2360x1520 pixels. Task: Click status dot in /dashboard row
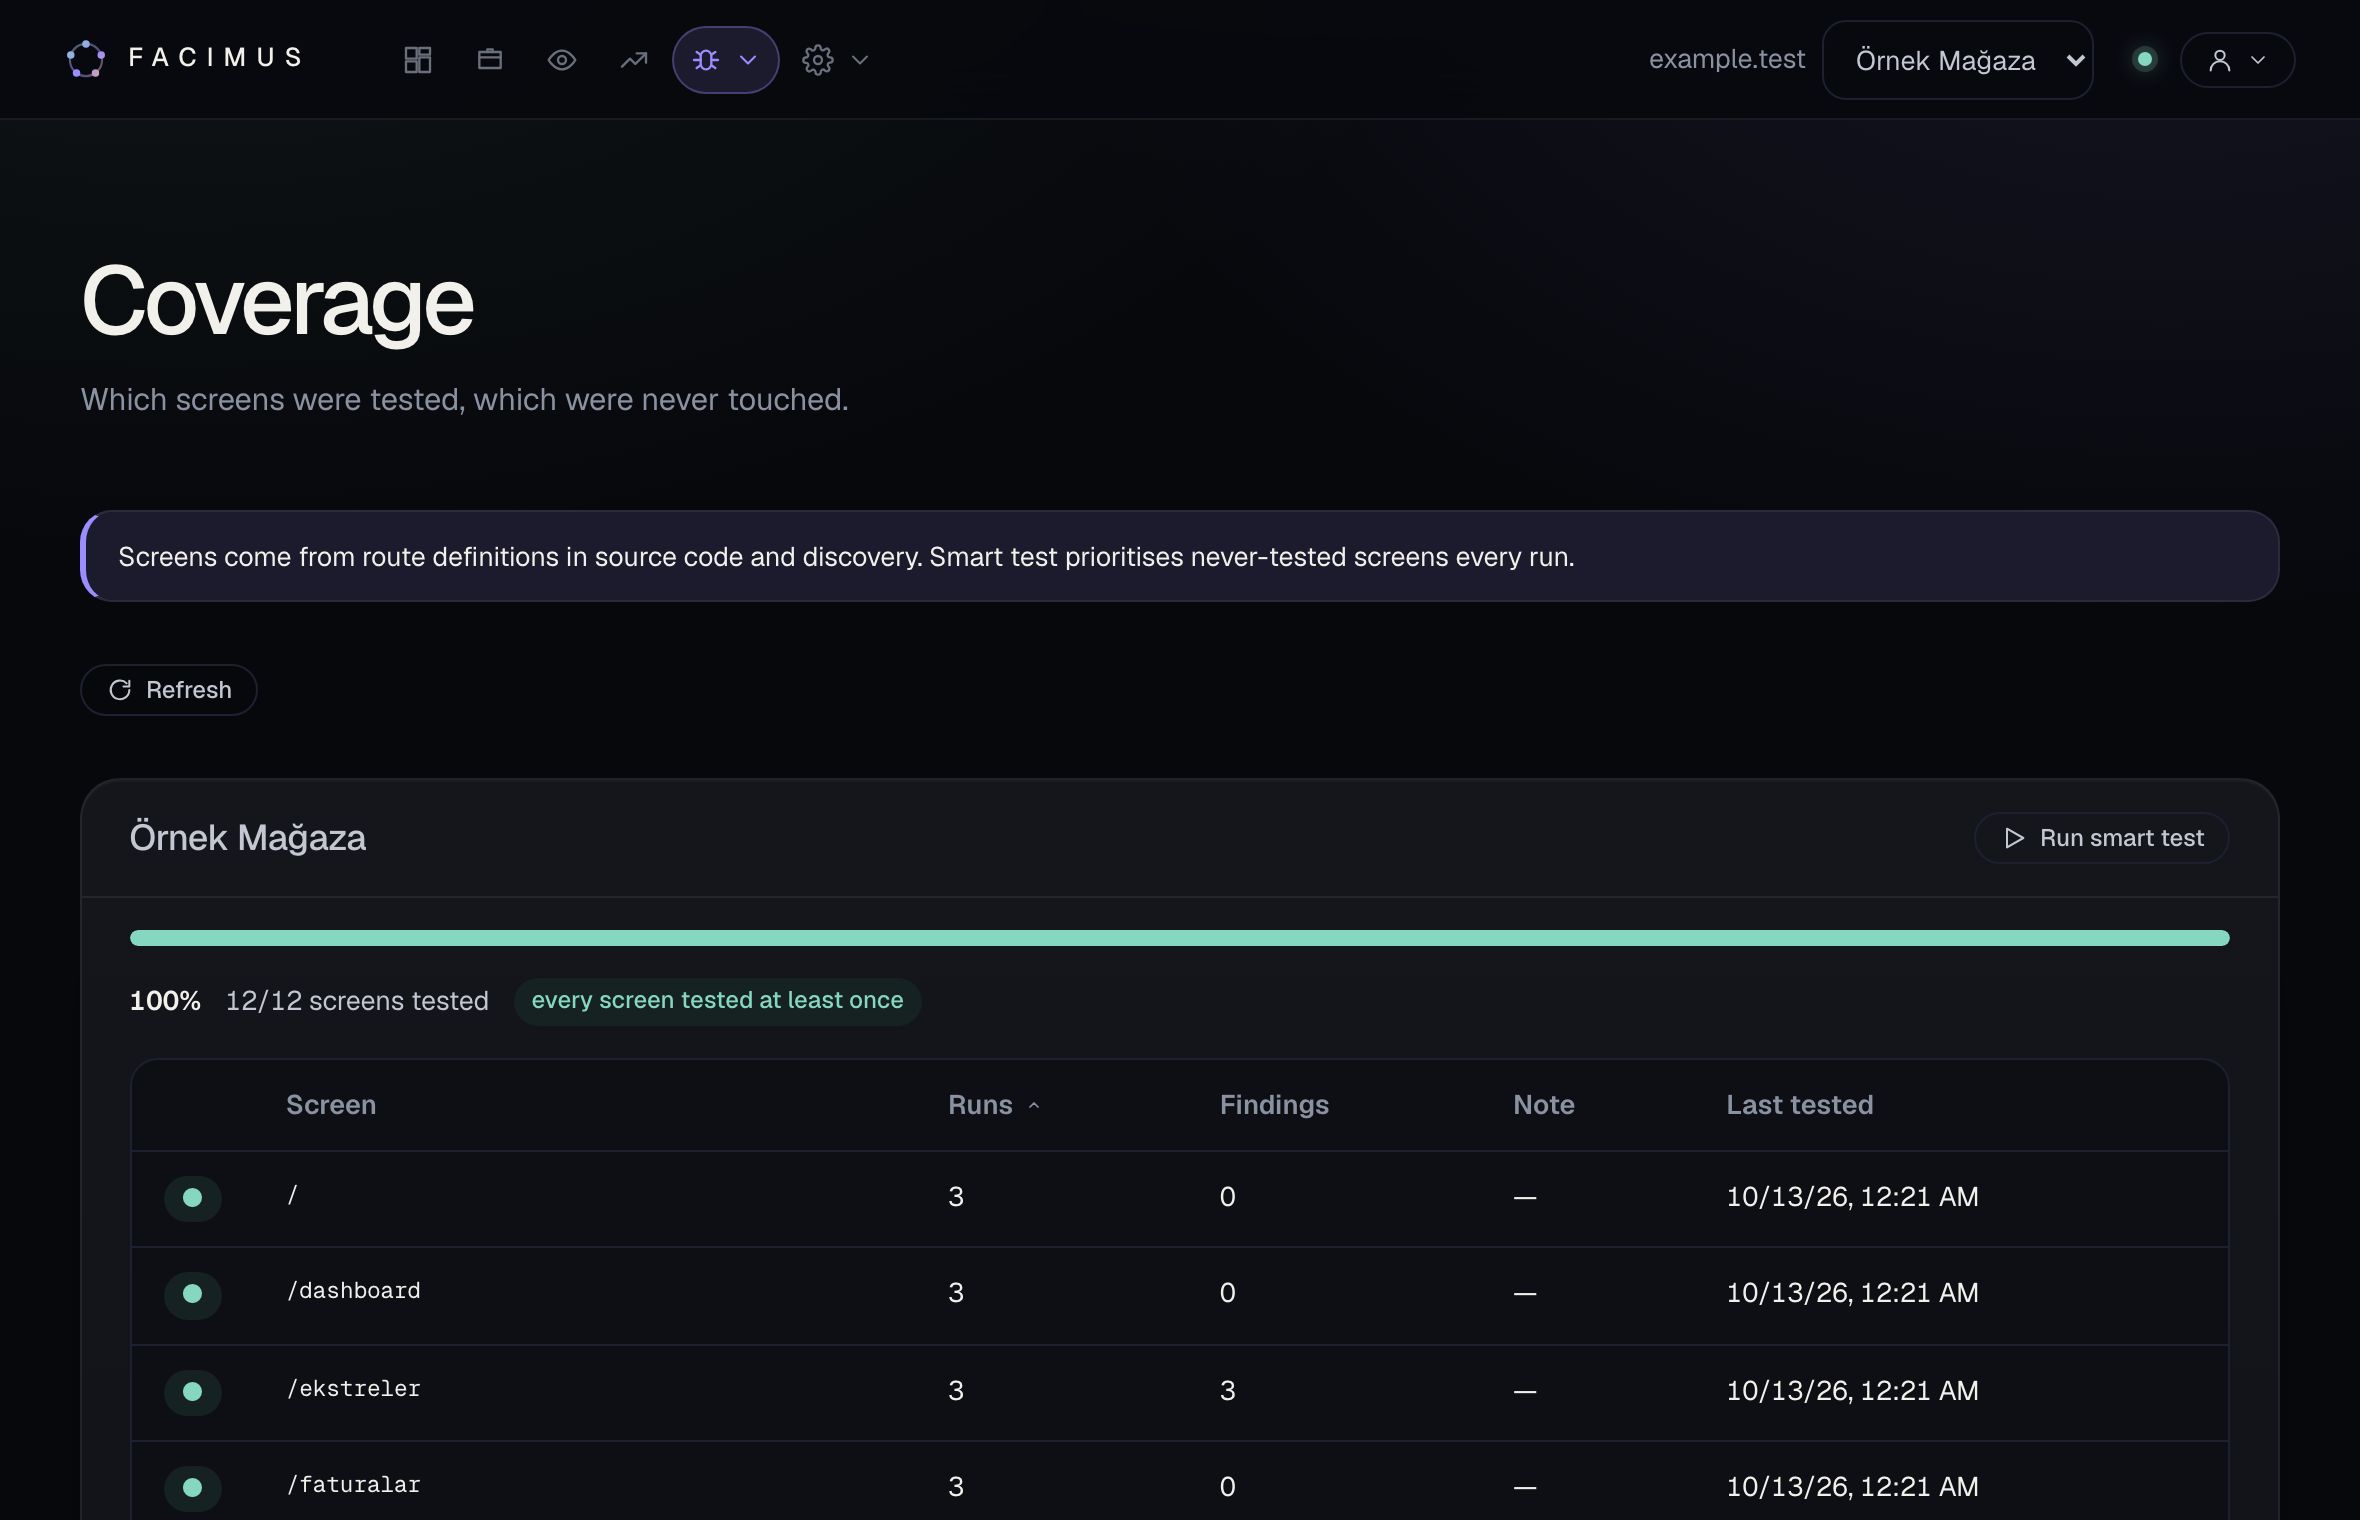[x=193, y=1294]
